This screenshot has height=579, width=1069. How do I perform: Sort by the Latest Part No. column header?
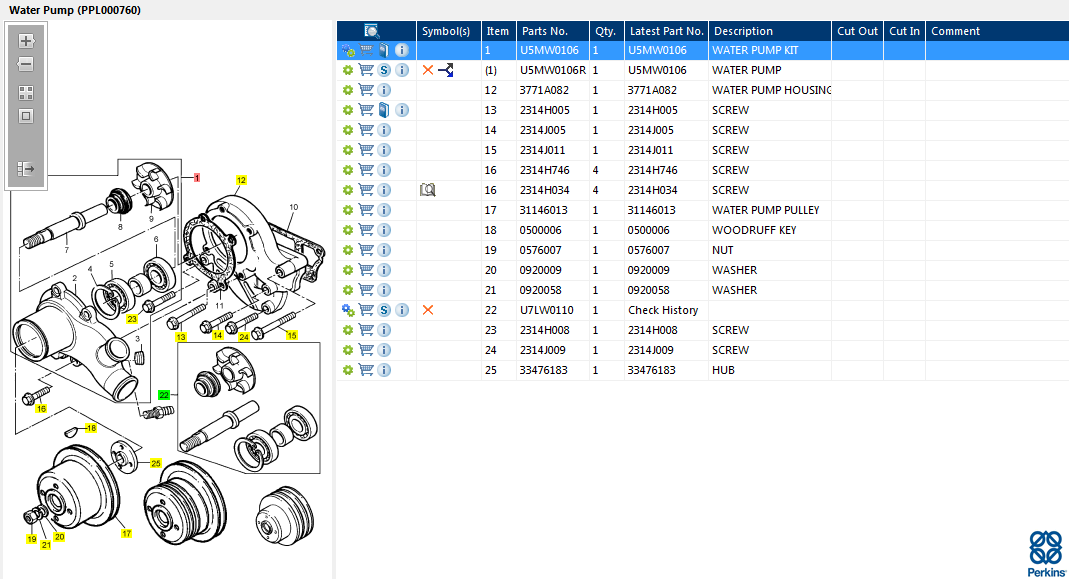666,31
